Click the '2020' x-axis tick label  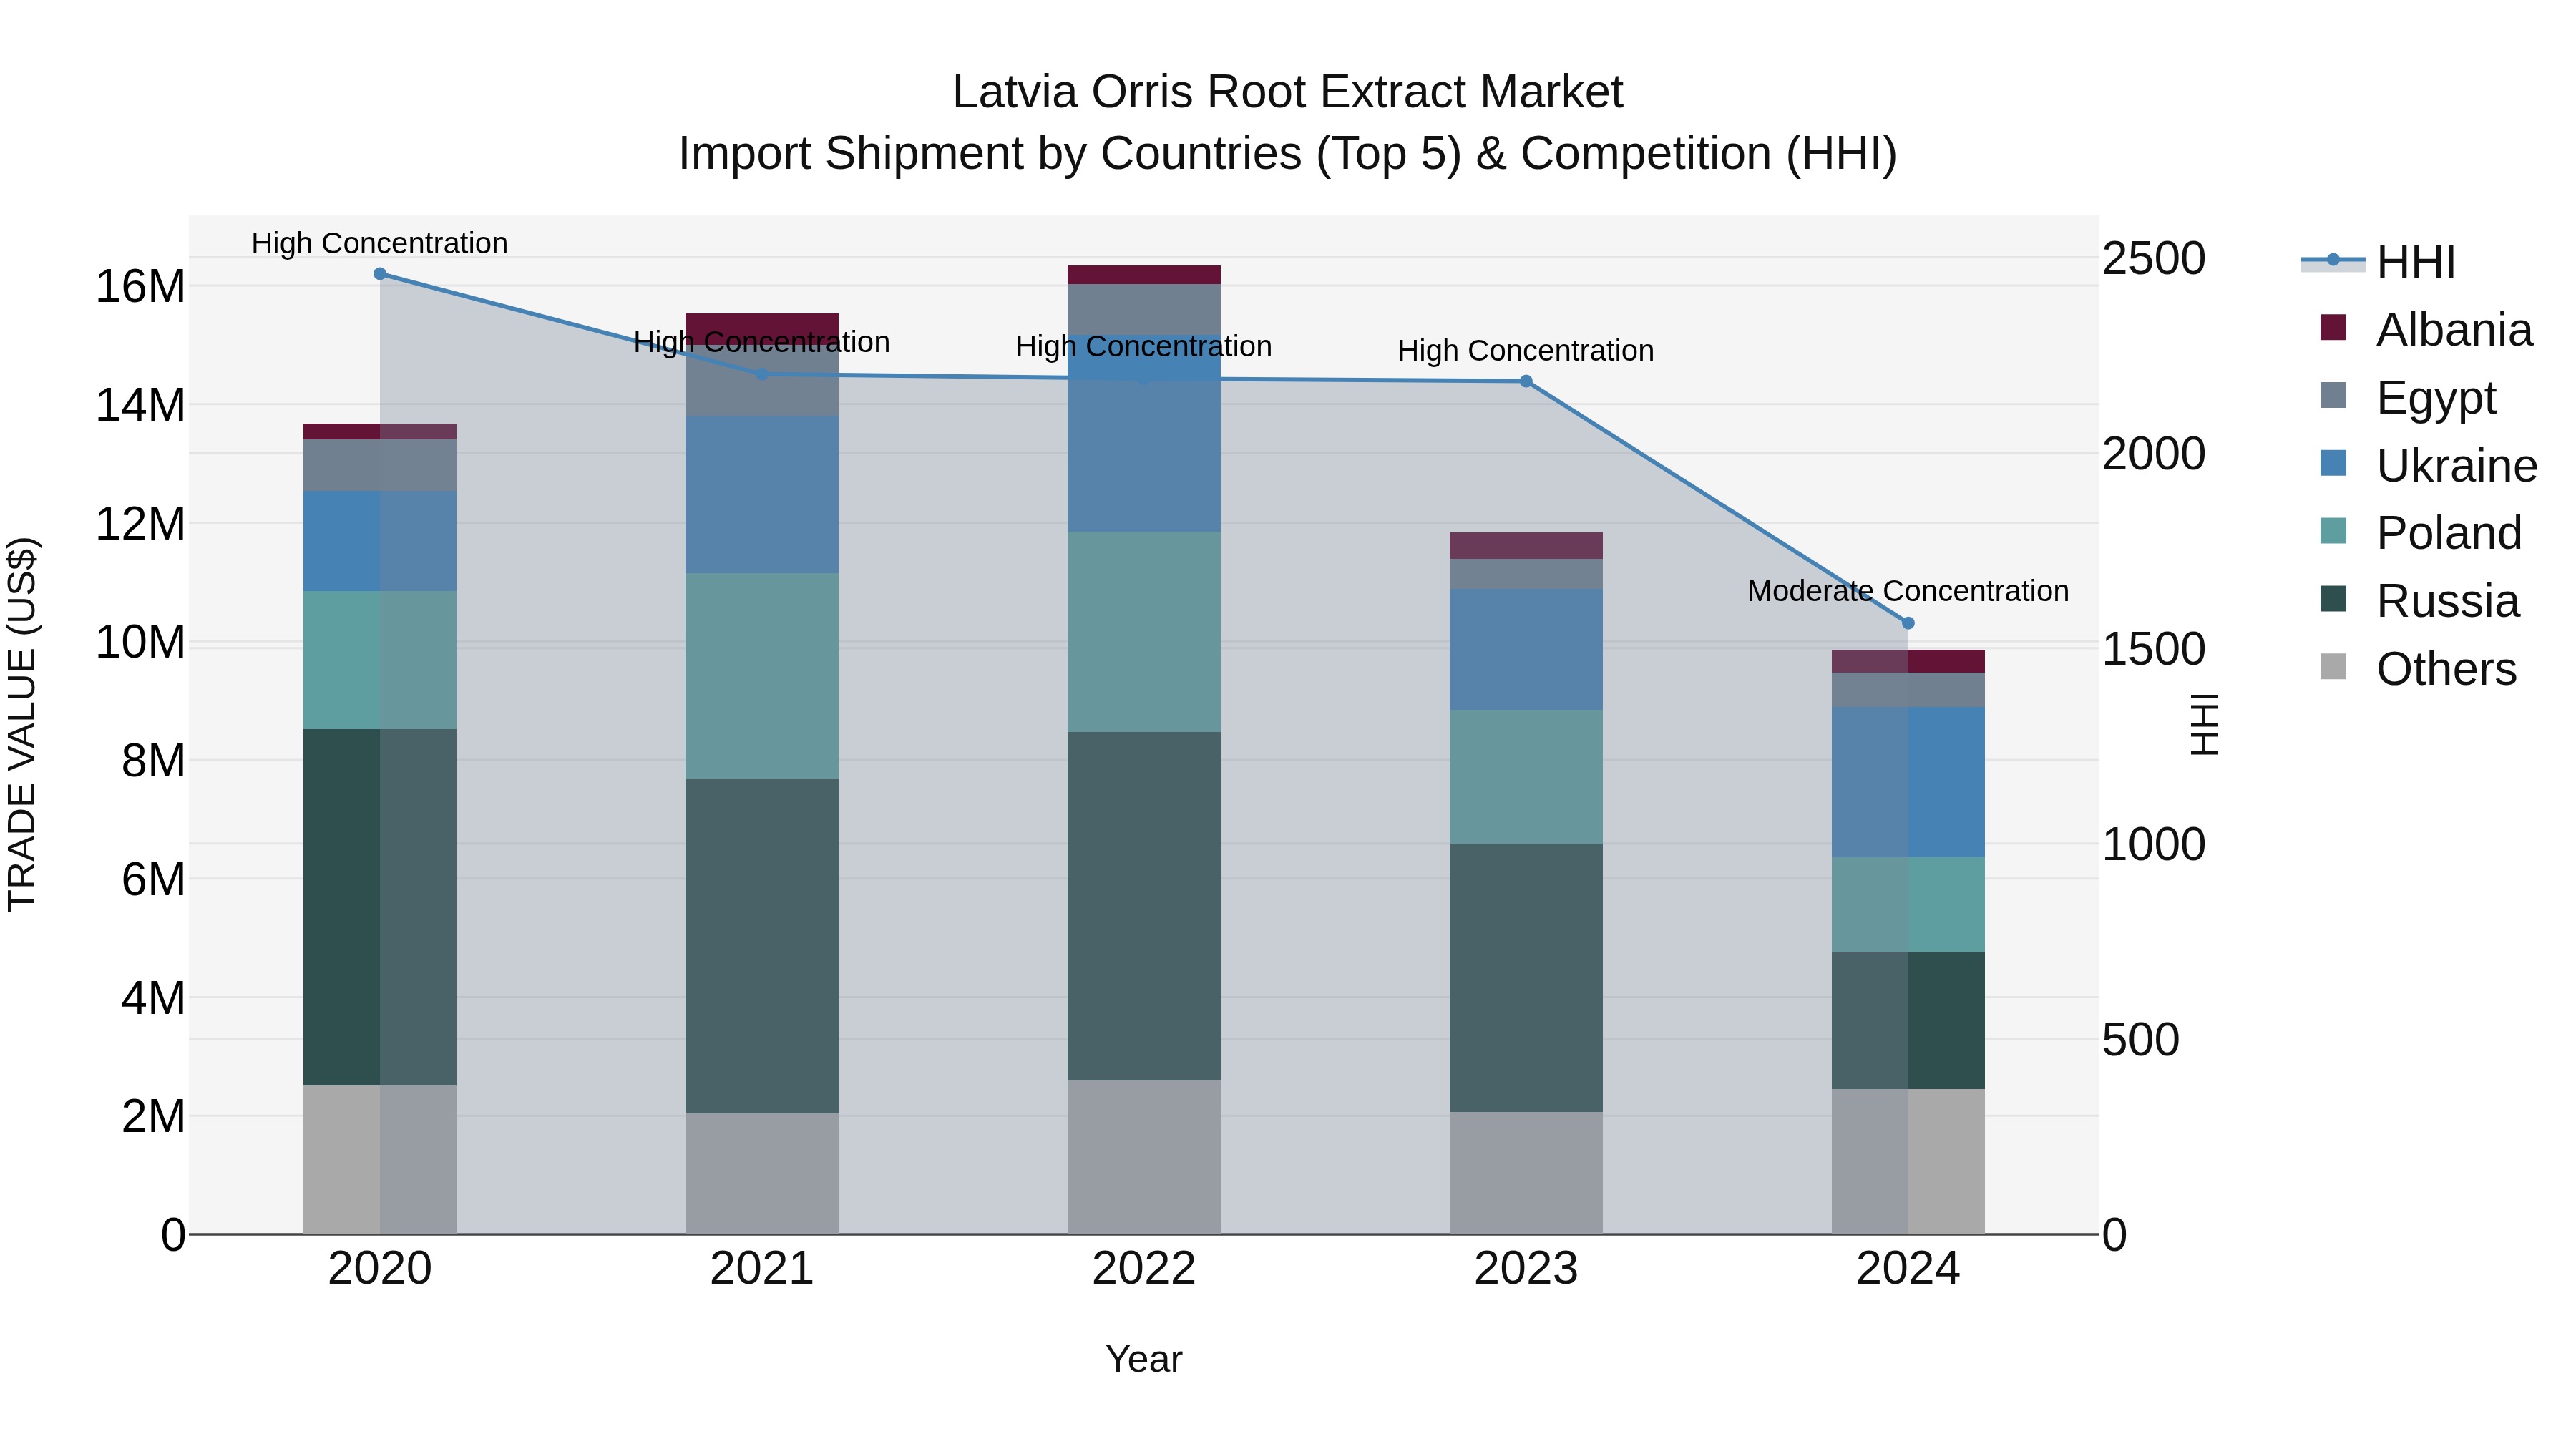[380, 1269]
